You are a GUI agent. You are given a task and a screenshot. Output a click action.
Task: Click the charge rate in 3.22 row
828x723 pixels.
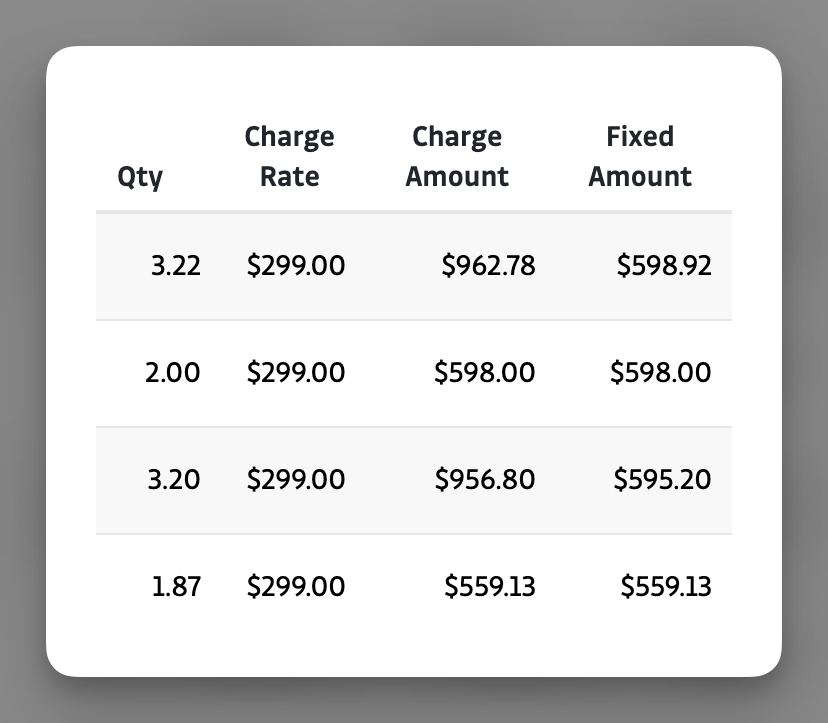click(296, 266)
